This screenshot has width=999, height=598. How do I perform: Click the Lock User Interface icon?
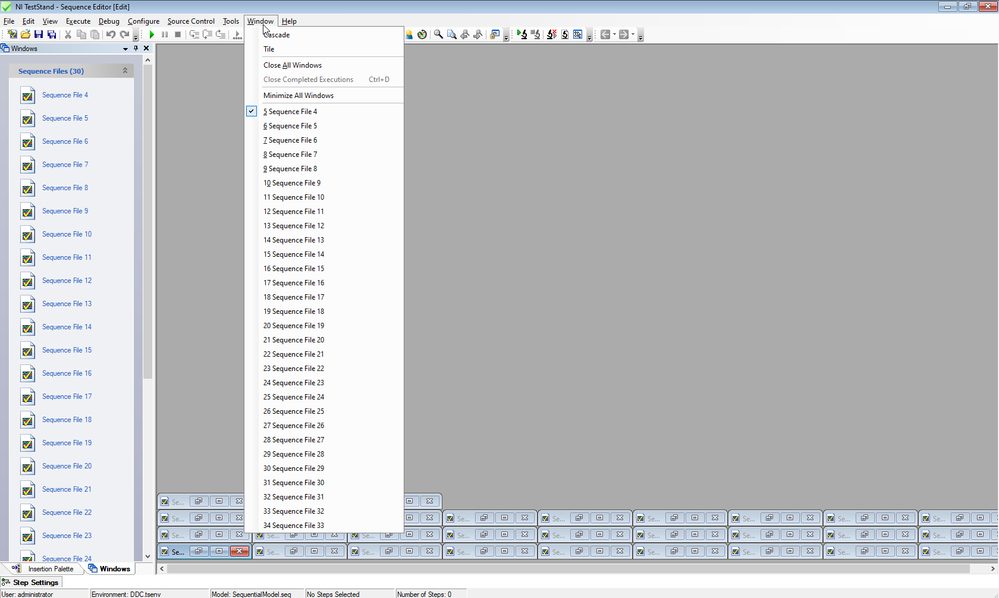tap(495, 34)
